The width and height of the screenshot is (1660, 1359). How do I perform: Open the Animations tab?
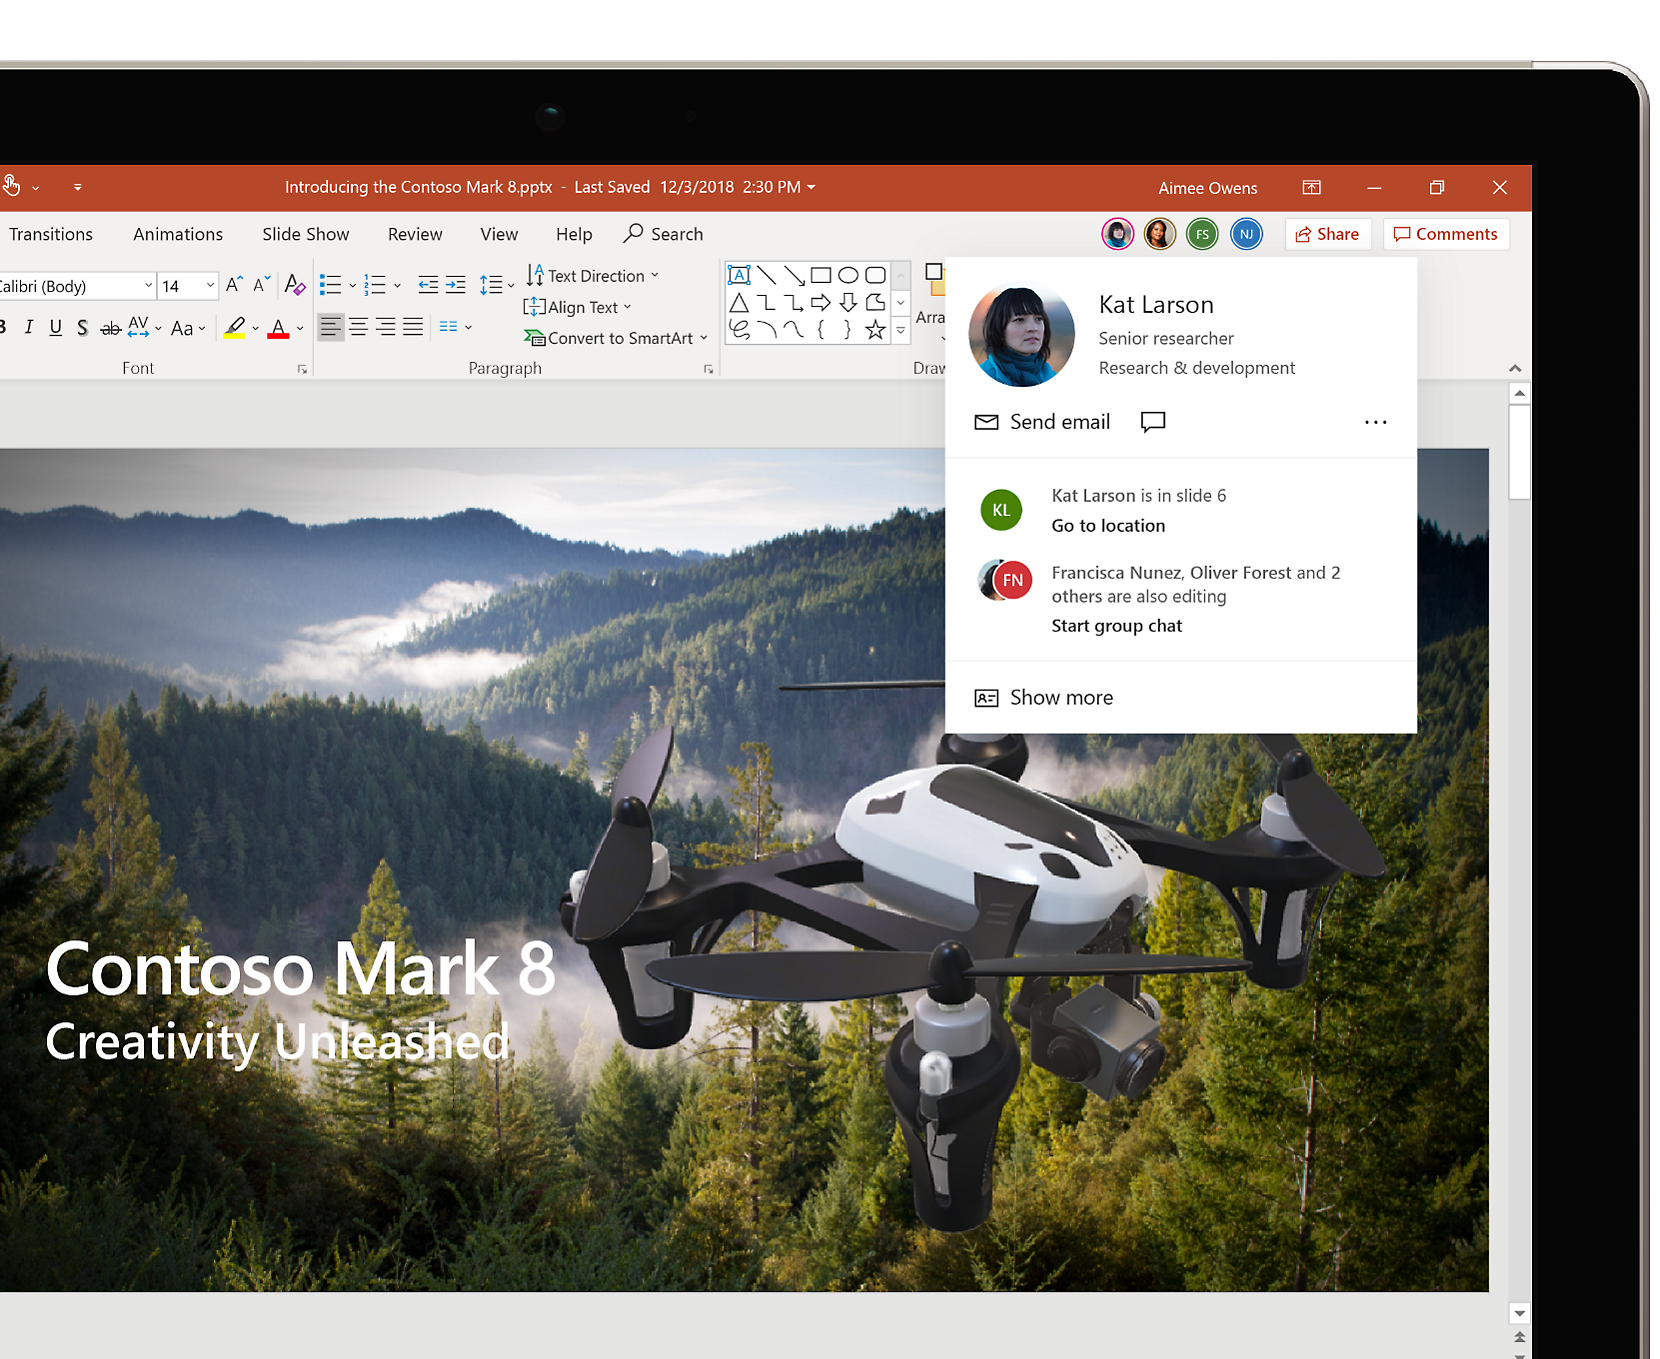(178, 234)
